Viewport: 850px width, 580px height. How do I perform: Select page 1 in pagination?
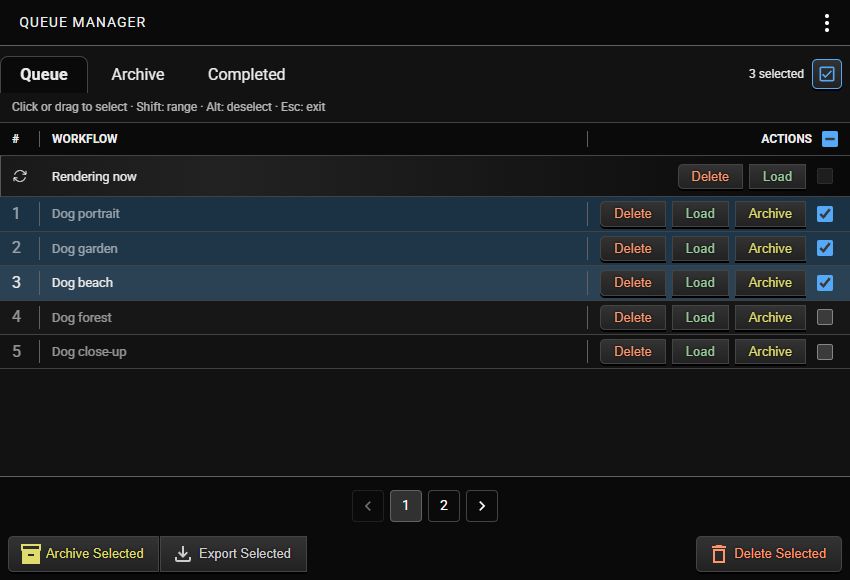point(406,506)
